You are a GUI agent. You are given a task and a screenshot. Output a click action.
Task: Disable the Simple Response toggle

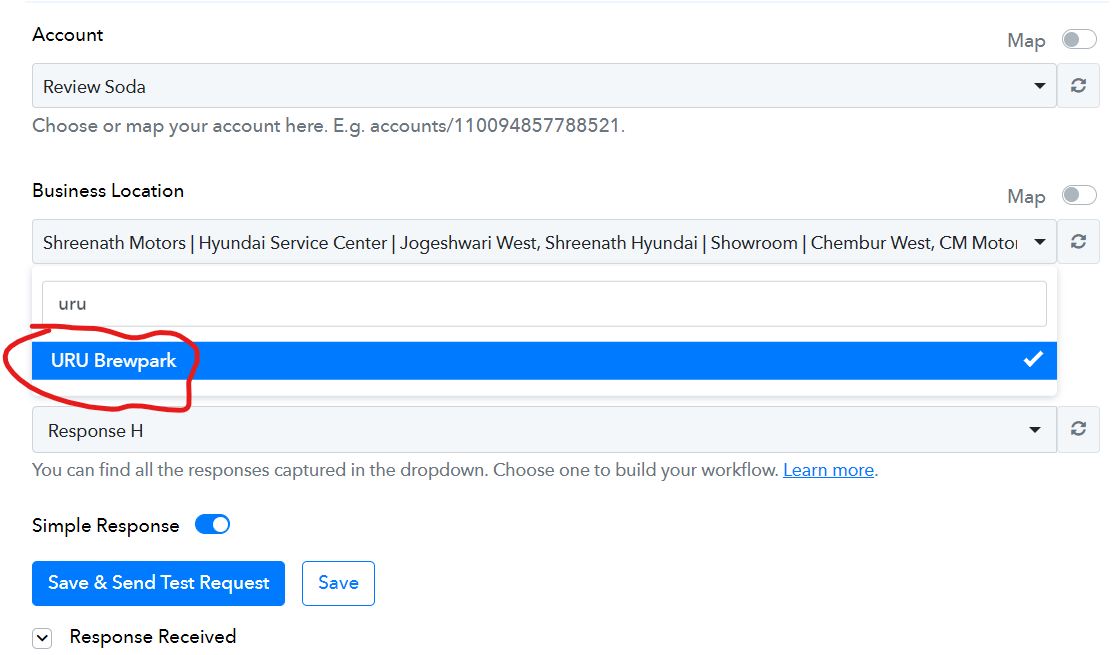[x=212, y=524]
